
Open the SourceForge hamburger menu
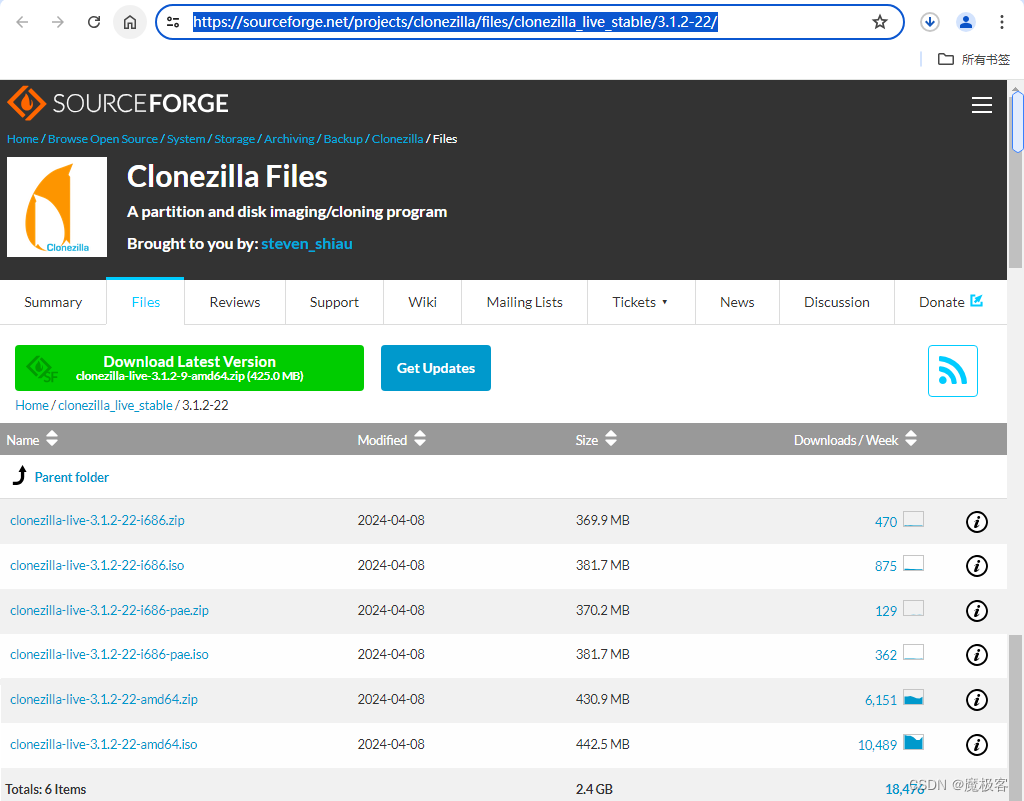pos(982,105)
